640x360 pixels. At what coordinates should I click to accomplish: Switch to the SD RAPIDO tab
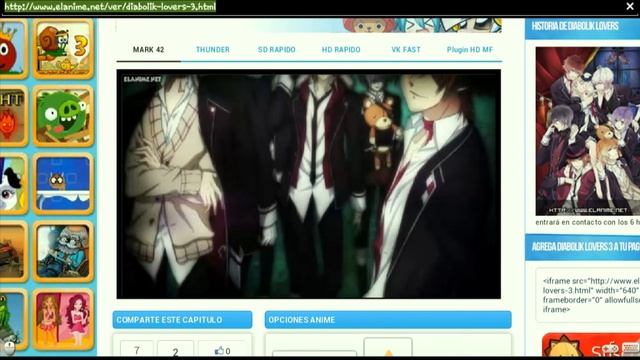(277, 50)
